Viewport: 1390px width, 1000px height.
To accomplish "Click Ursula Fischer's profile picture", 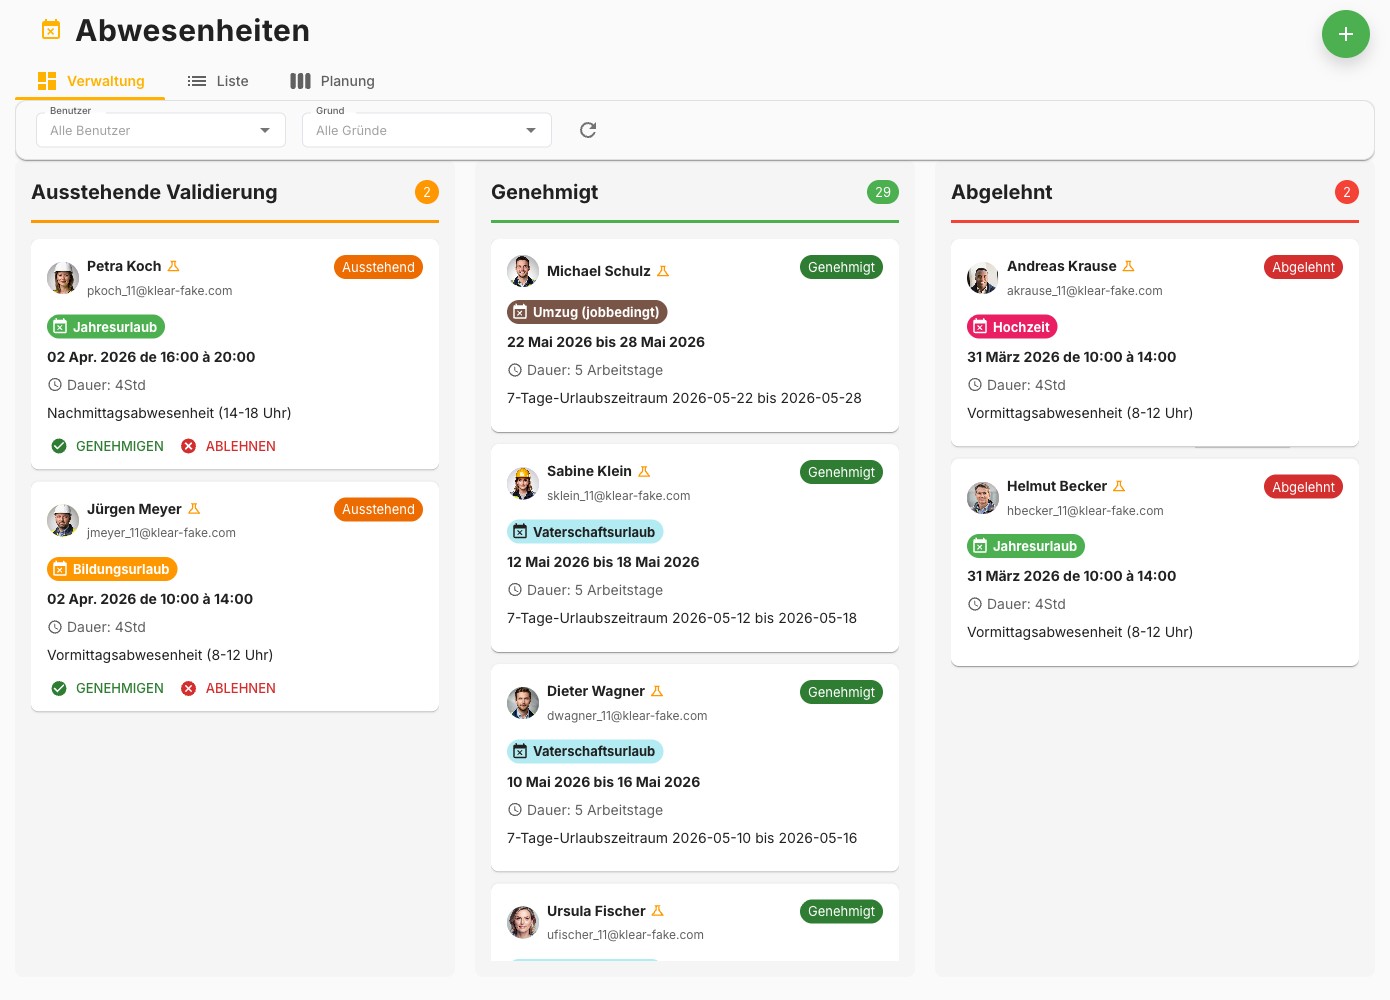I will 523,923.
